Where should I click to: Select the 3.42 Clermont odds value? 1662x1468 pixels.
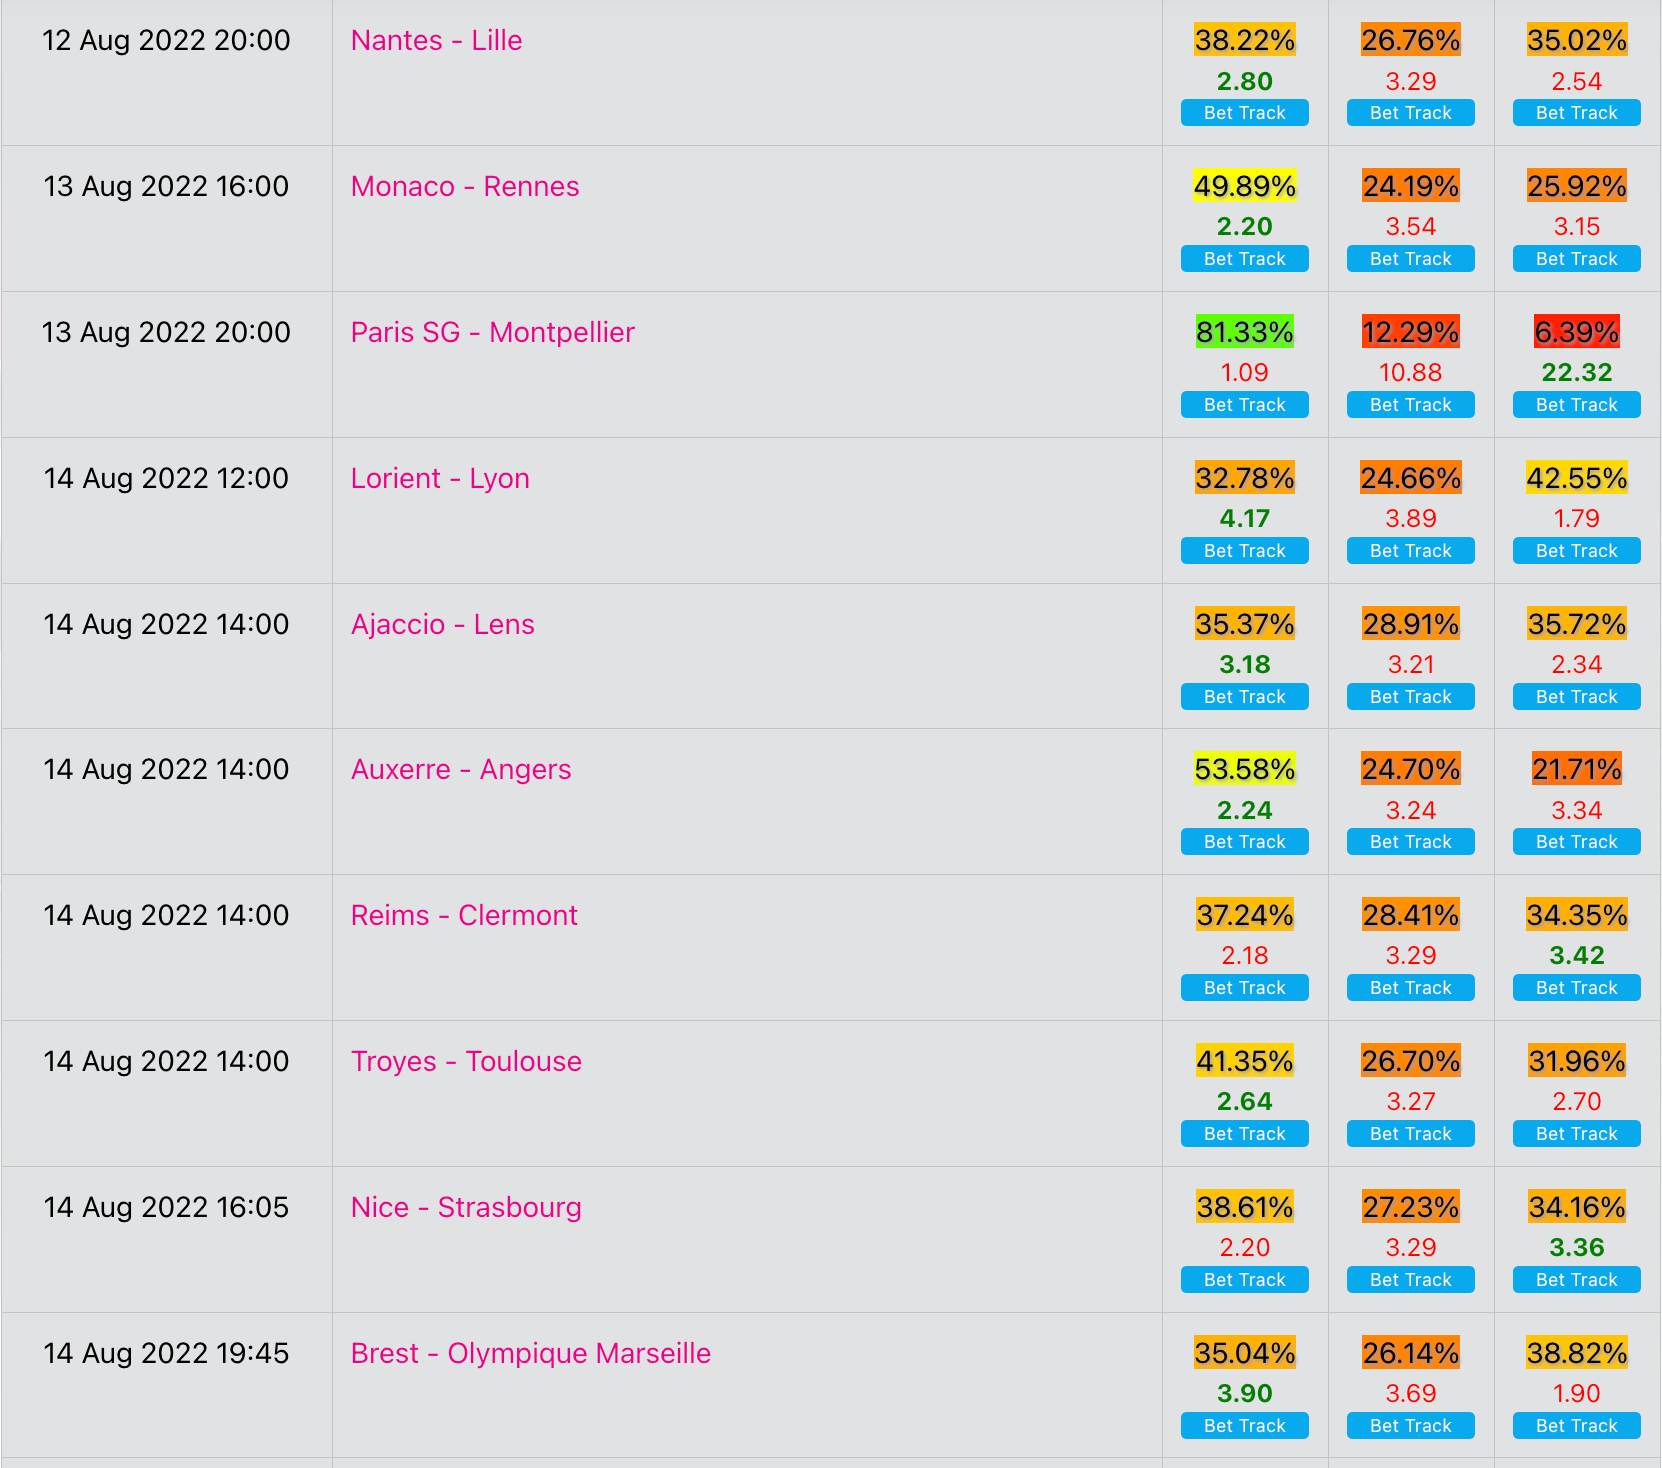click(1577, 956)
